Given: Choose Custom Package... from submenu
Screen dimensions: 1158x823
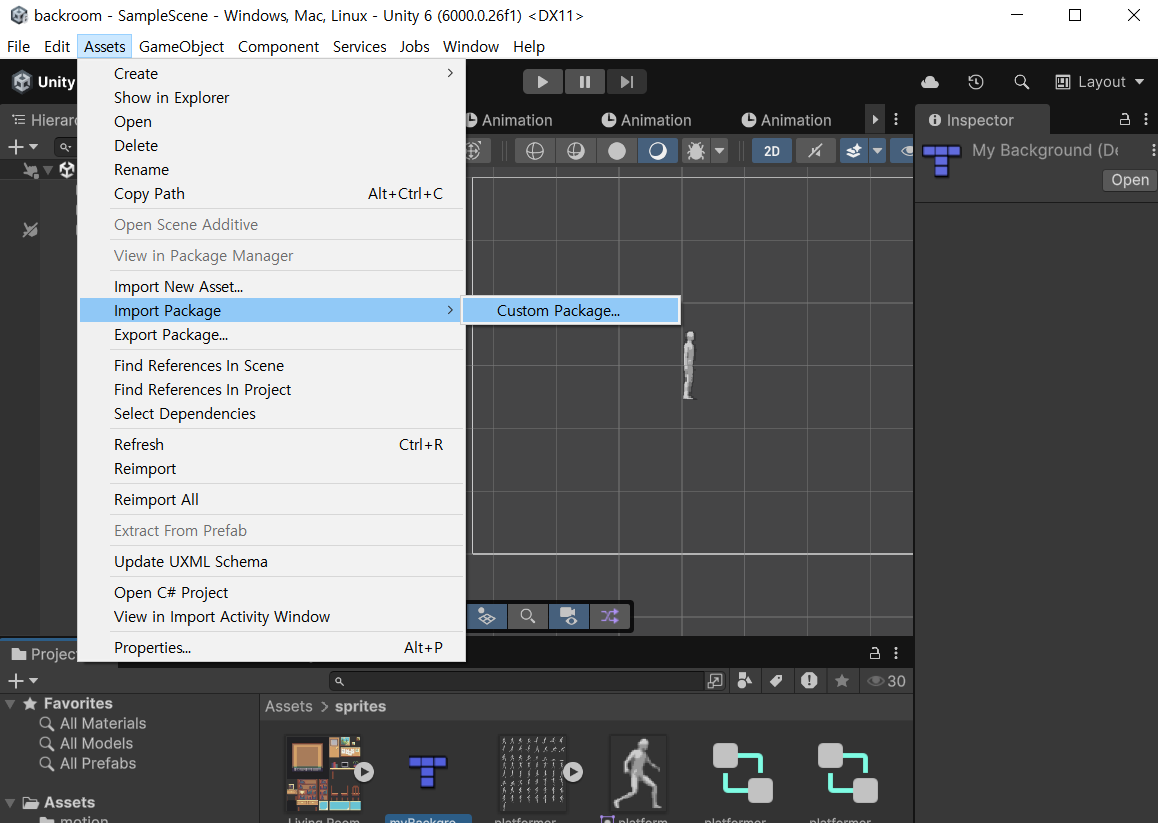Looking at the screenshot, I should 570,311.
